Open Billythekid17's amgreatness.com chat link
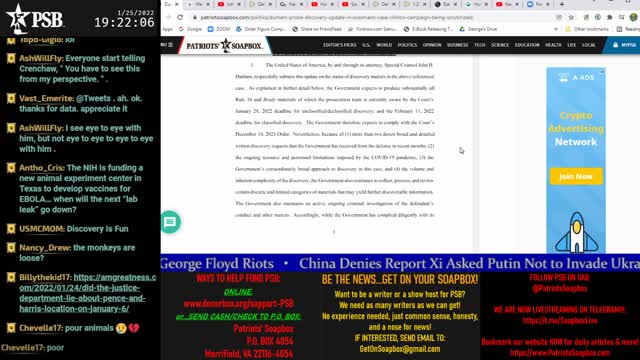 tap(87, 293)
